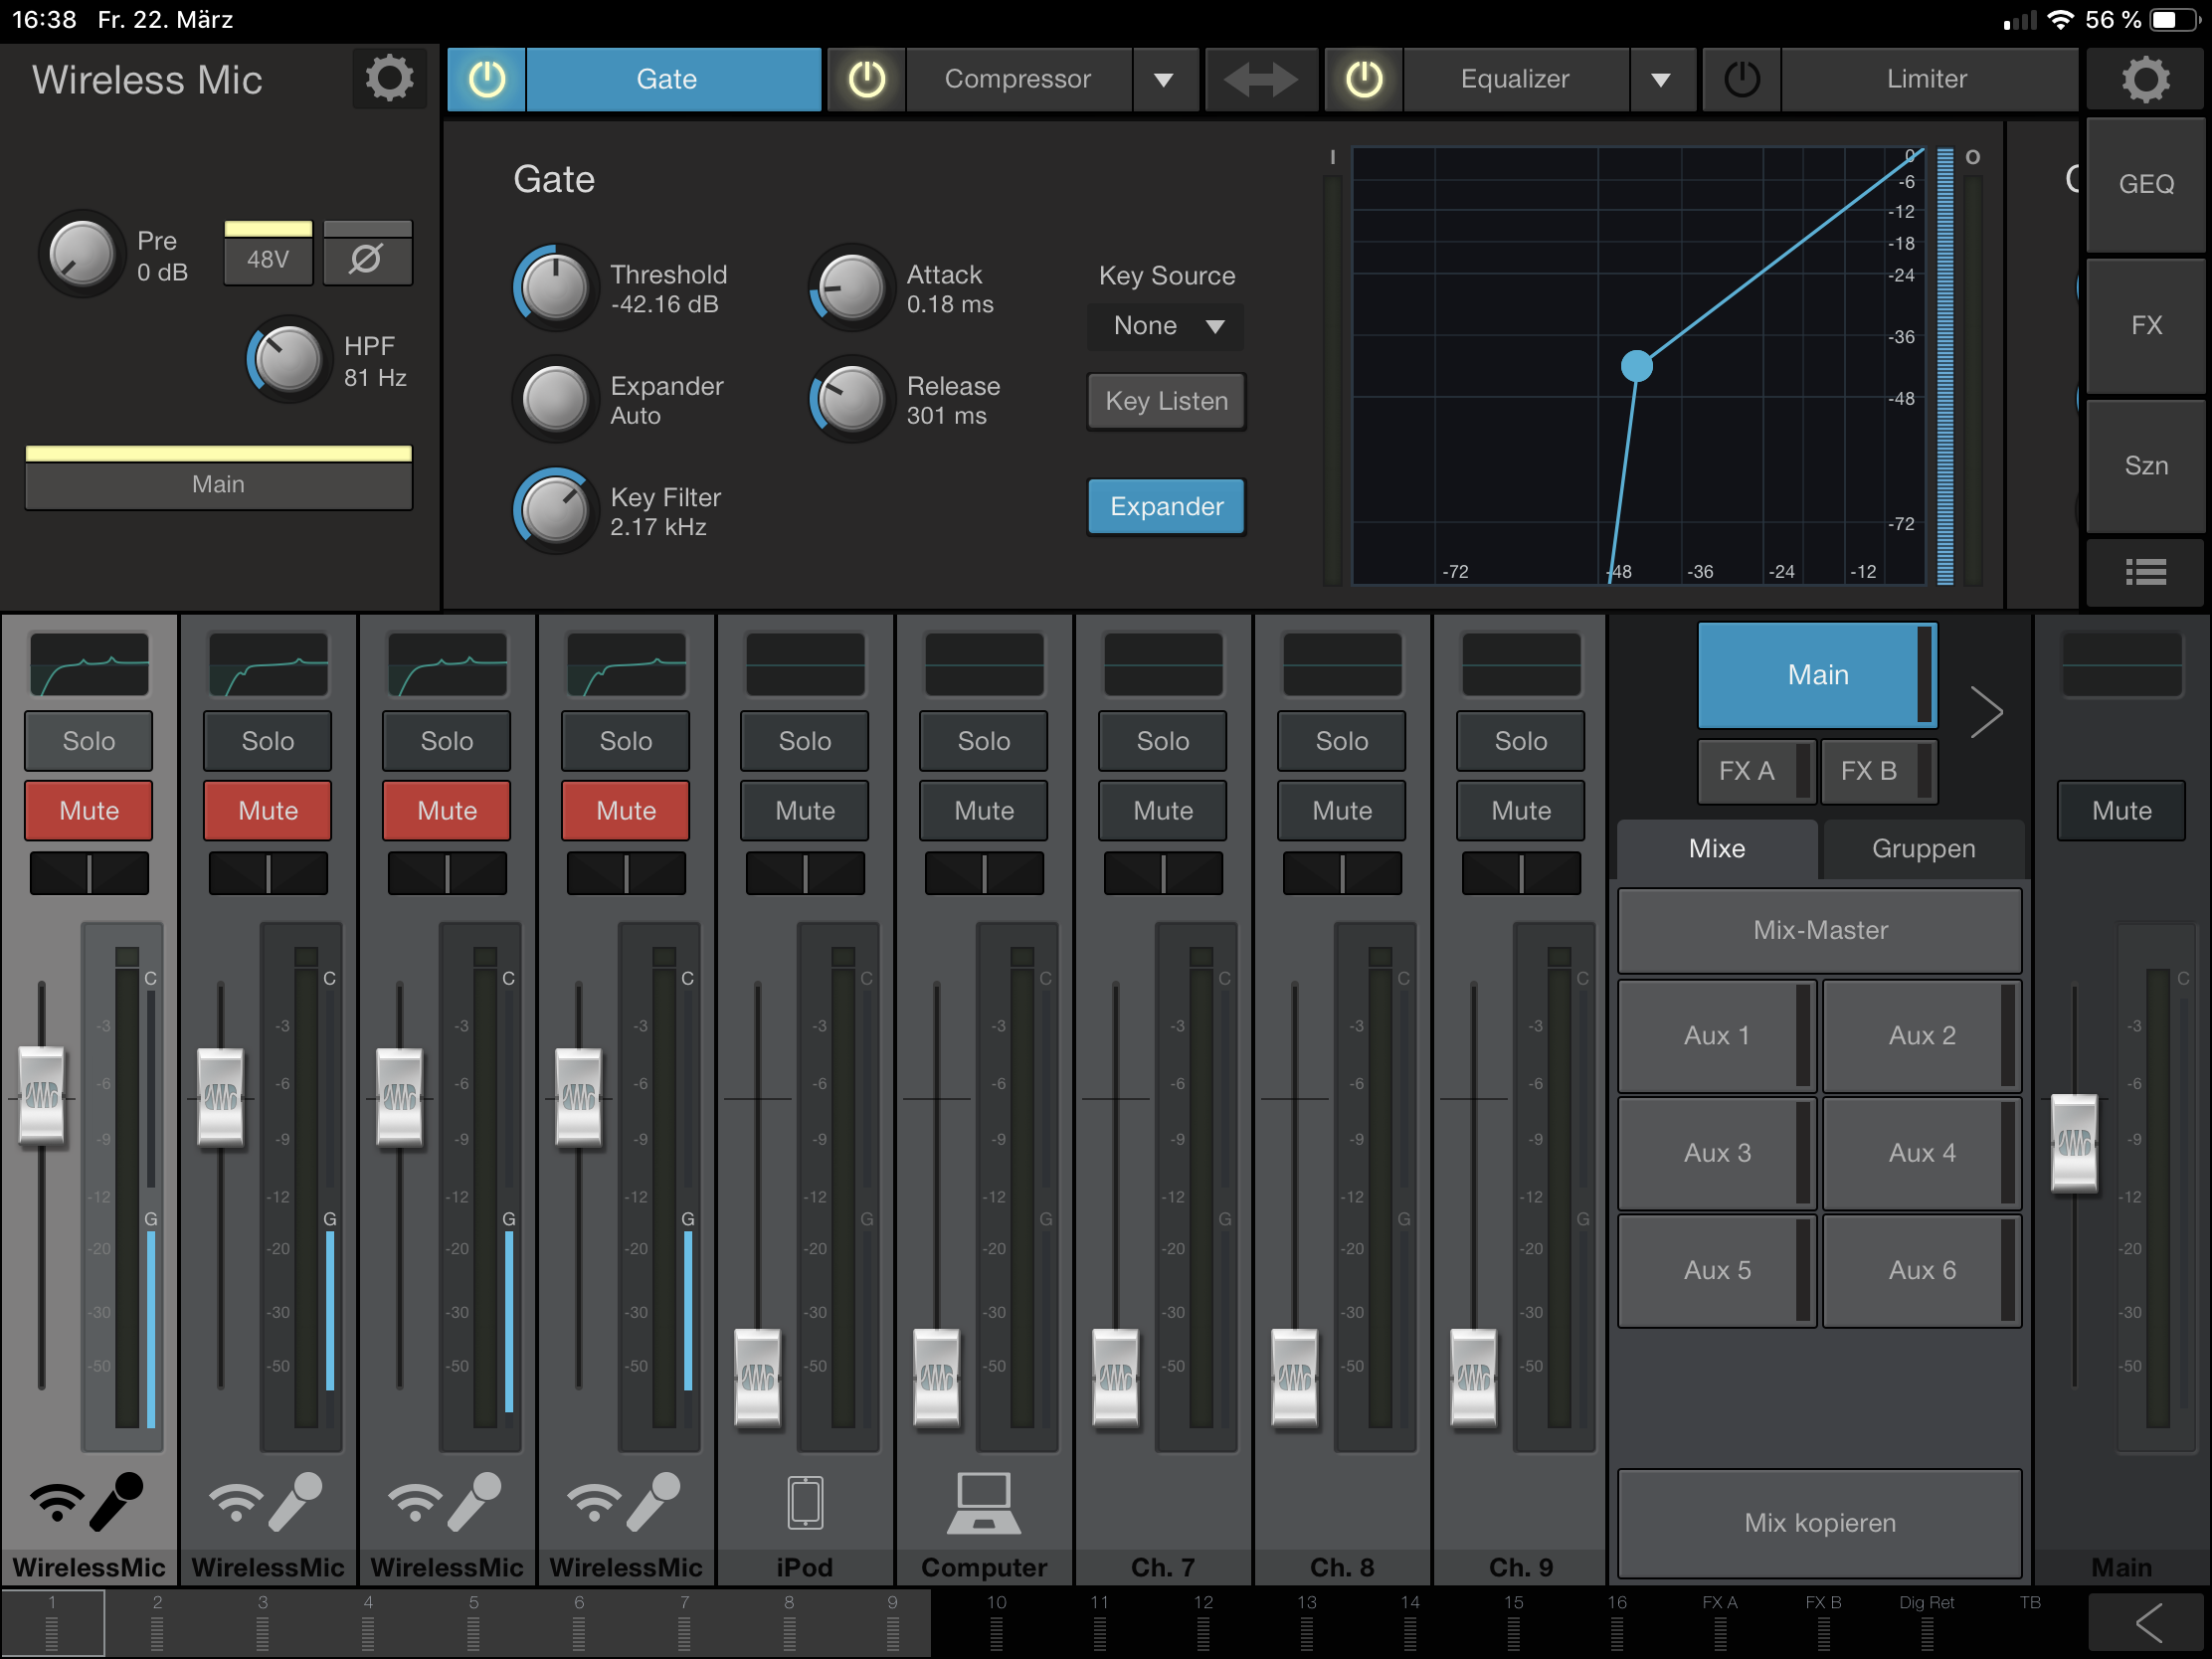Click the Computer channel laptop icon
Viewport: 2212px width, 1659px height.
pos(983,1502)
